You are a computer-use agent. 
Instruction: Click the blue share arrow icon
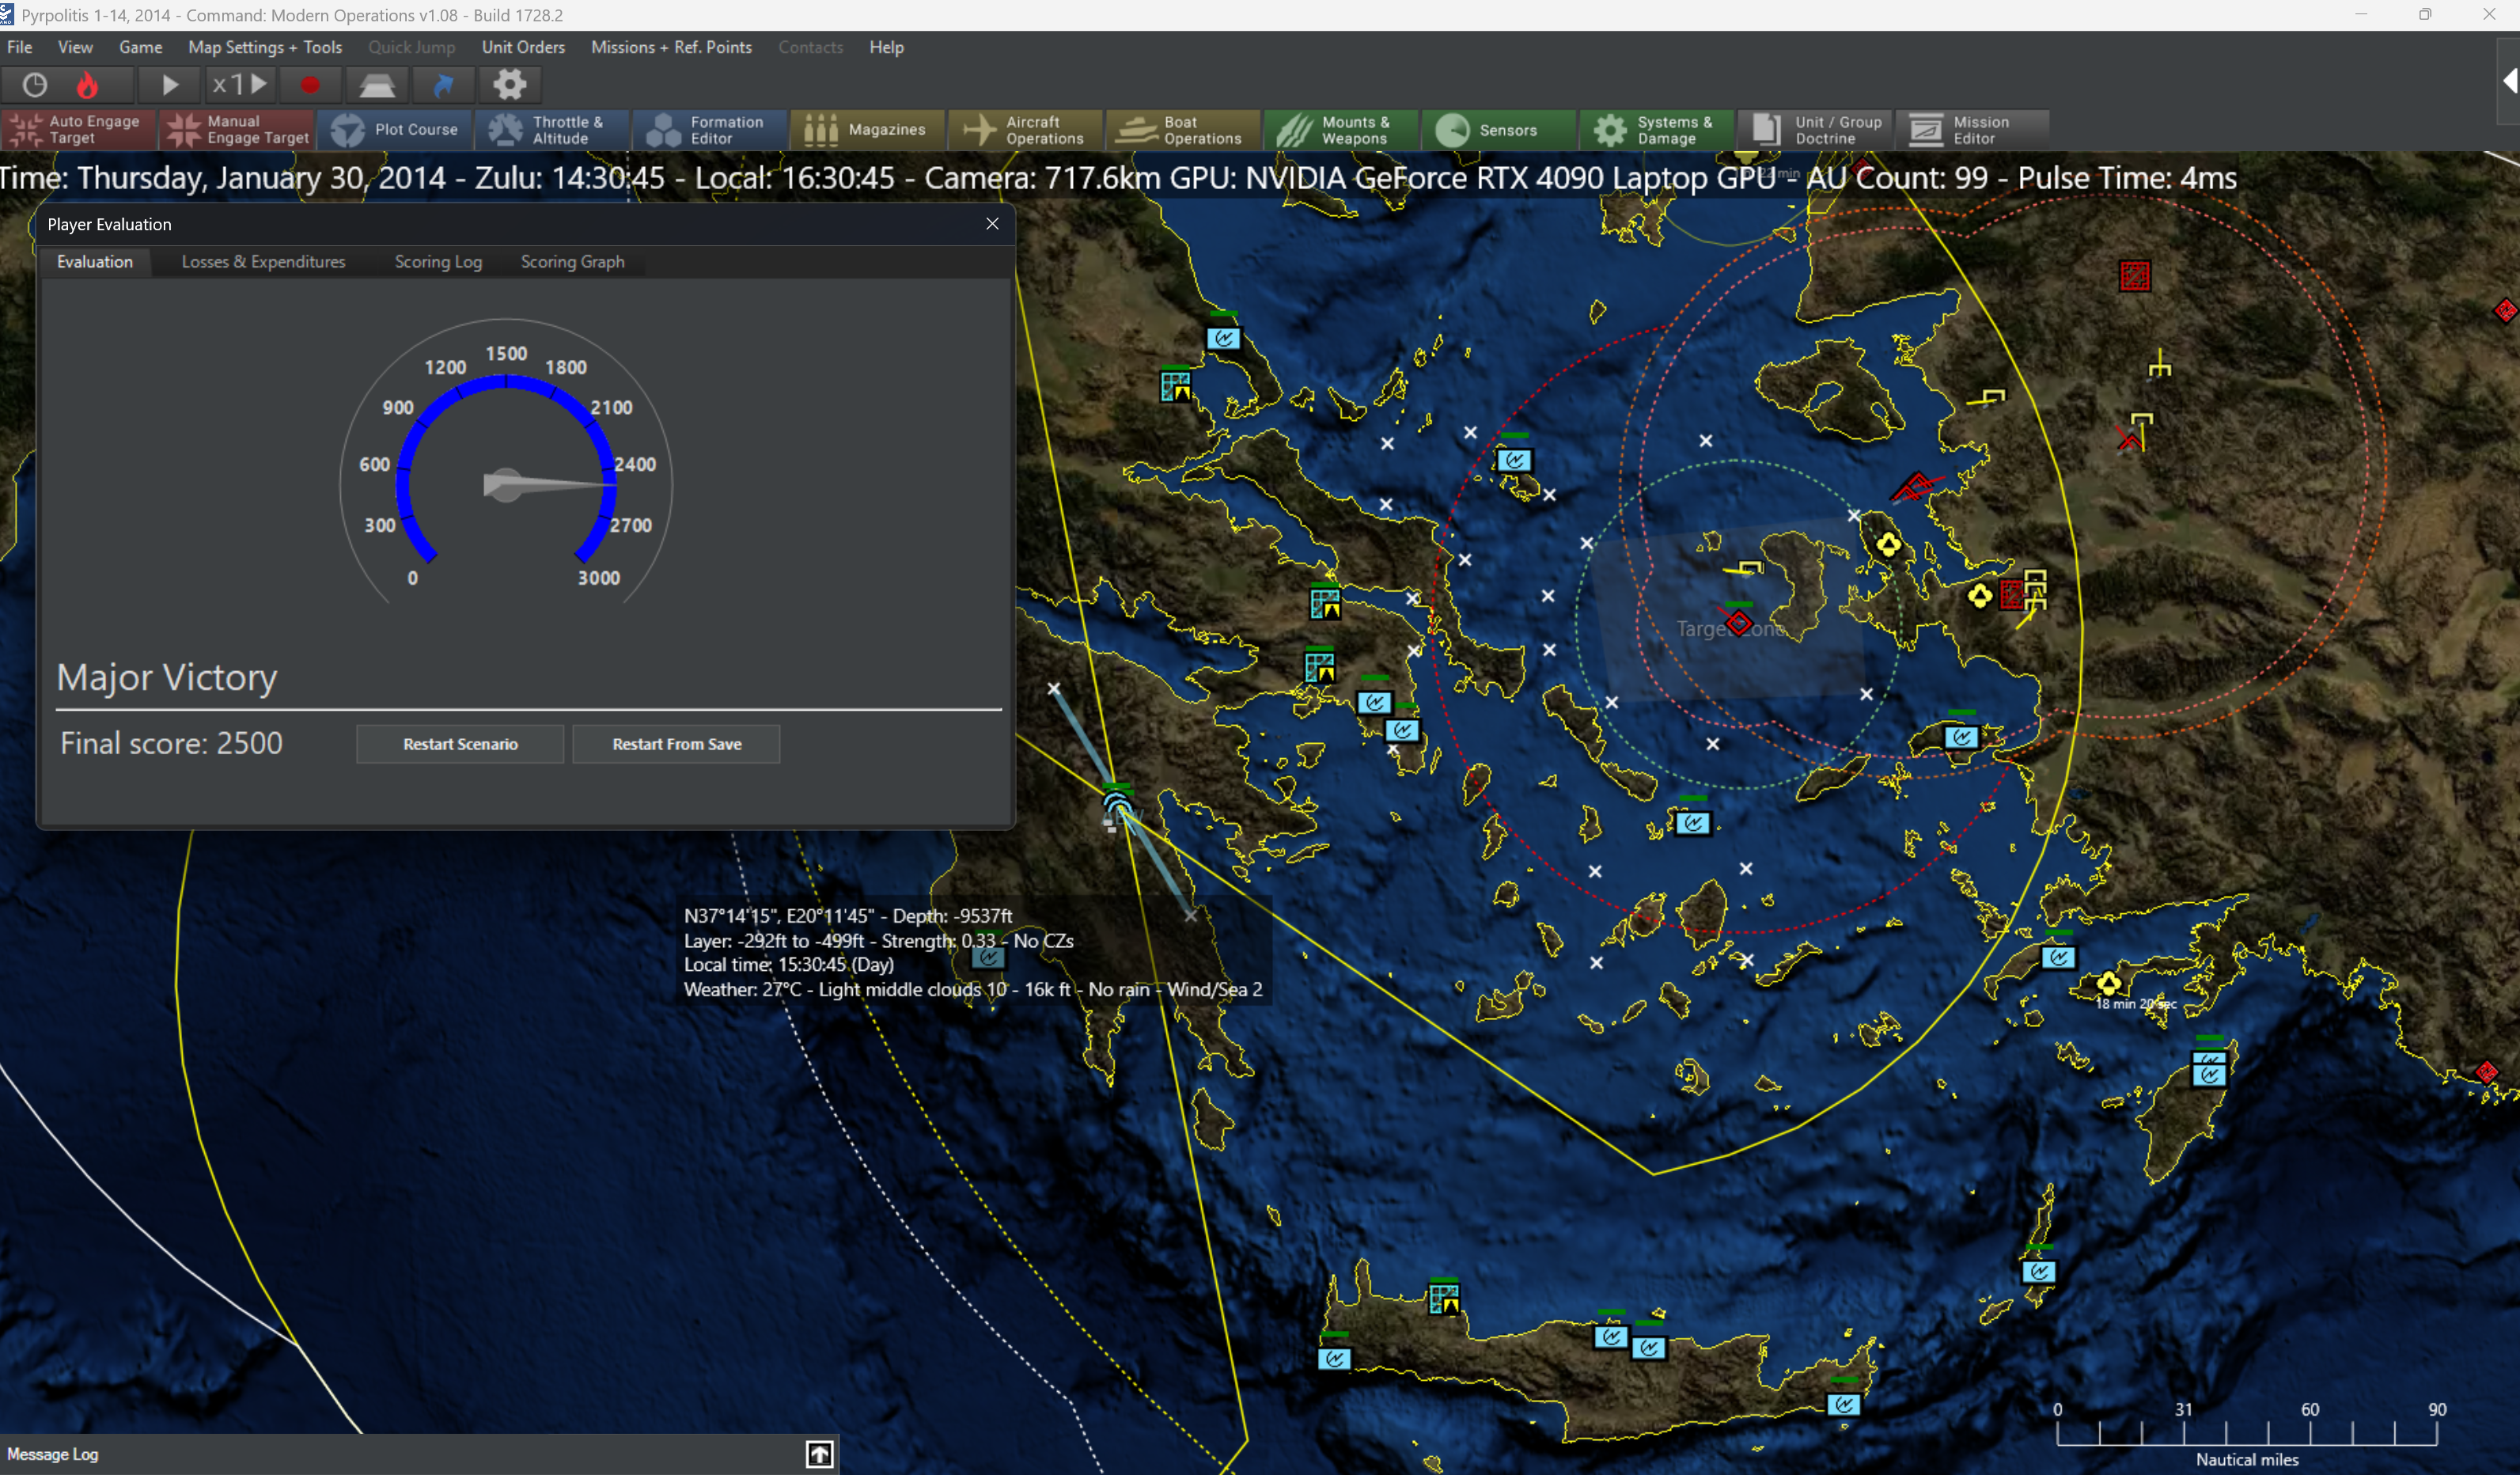444,85
